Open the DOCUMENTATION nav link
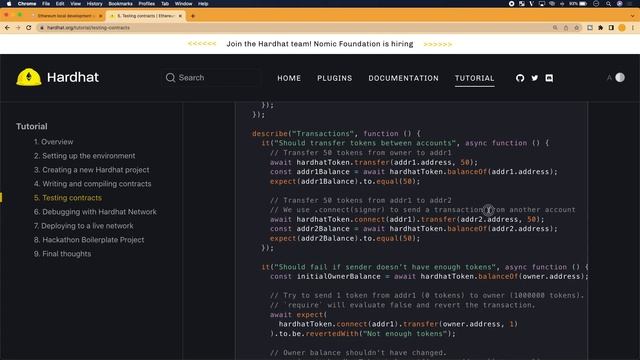 403,78
